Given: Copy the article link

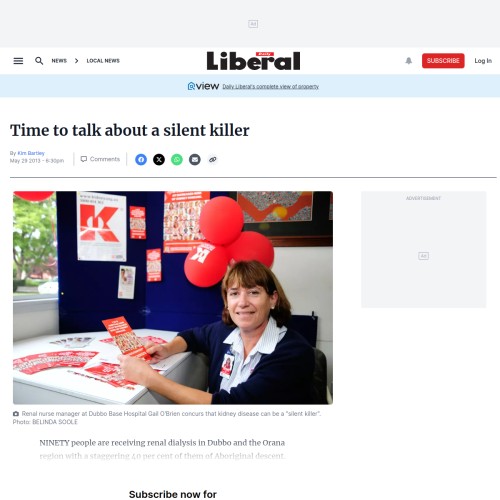Looking at the screenshot, I should pyautogui.click(x=213, y=160).
